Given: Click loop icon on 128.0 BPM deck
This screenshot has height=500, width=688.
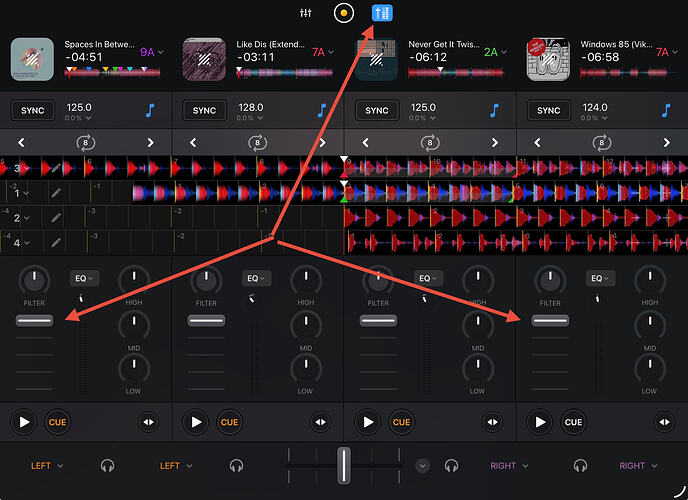Looking at the screenshot, I should (x=257, y=142).
